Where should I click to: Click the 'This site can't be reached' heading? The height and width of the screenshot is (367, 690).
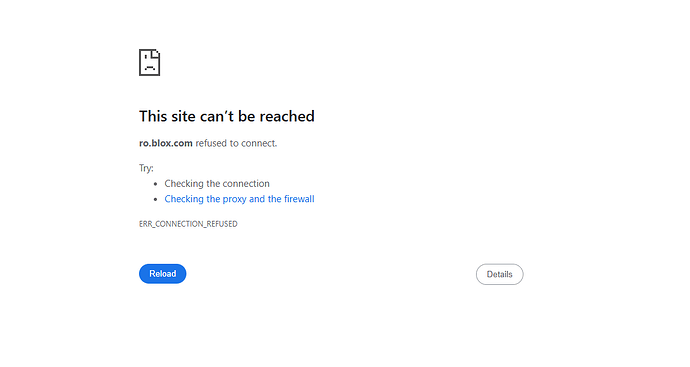227,116
